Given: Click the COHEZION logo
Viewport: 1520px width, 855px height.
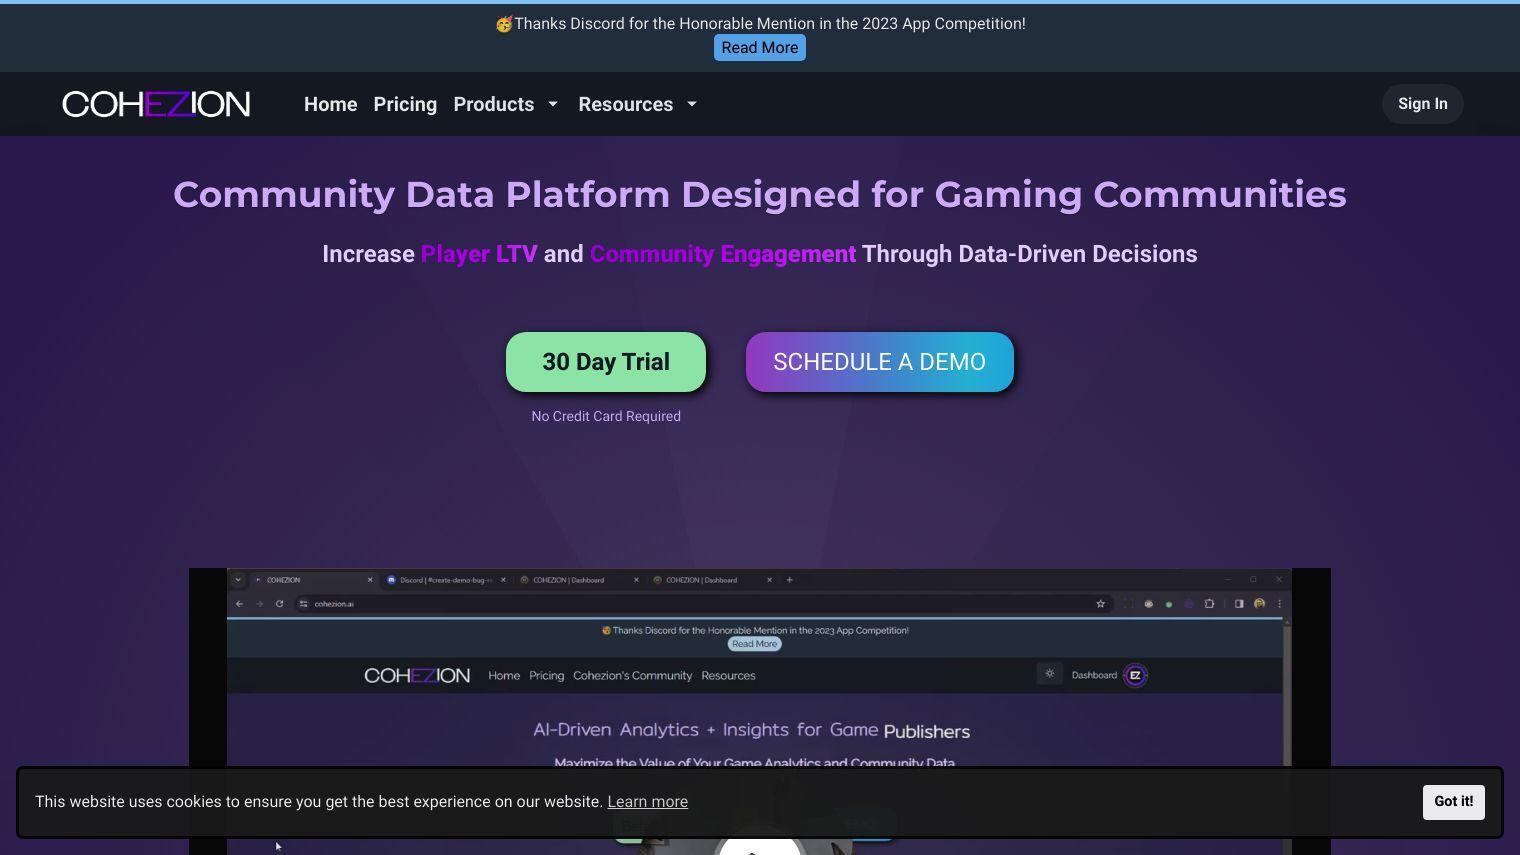Looking at the screenshot, I should point(156,104).
